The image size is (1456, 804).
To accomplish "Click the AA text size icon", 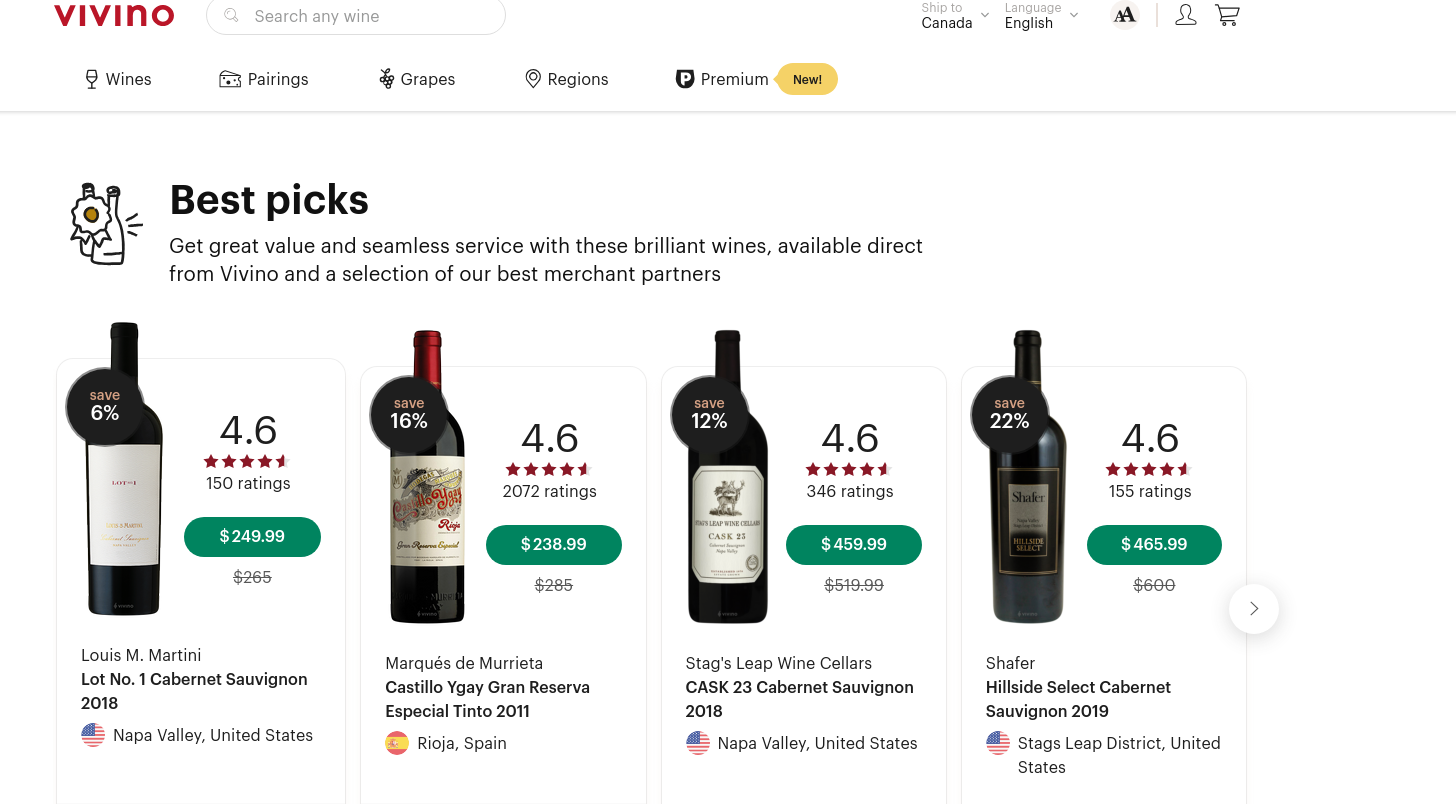I will 1125,15.
